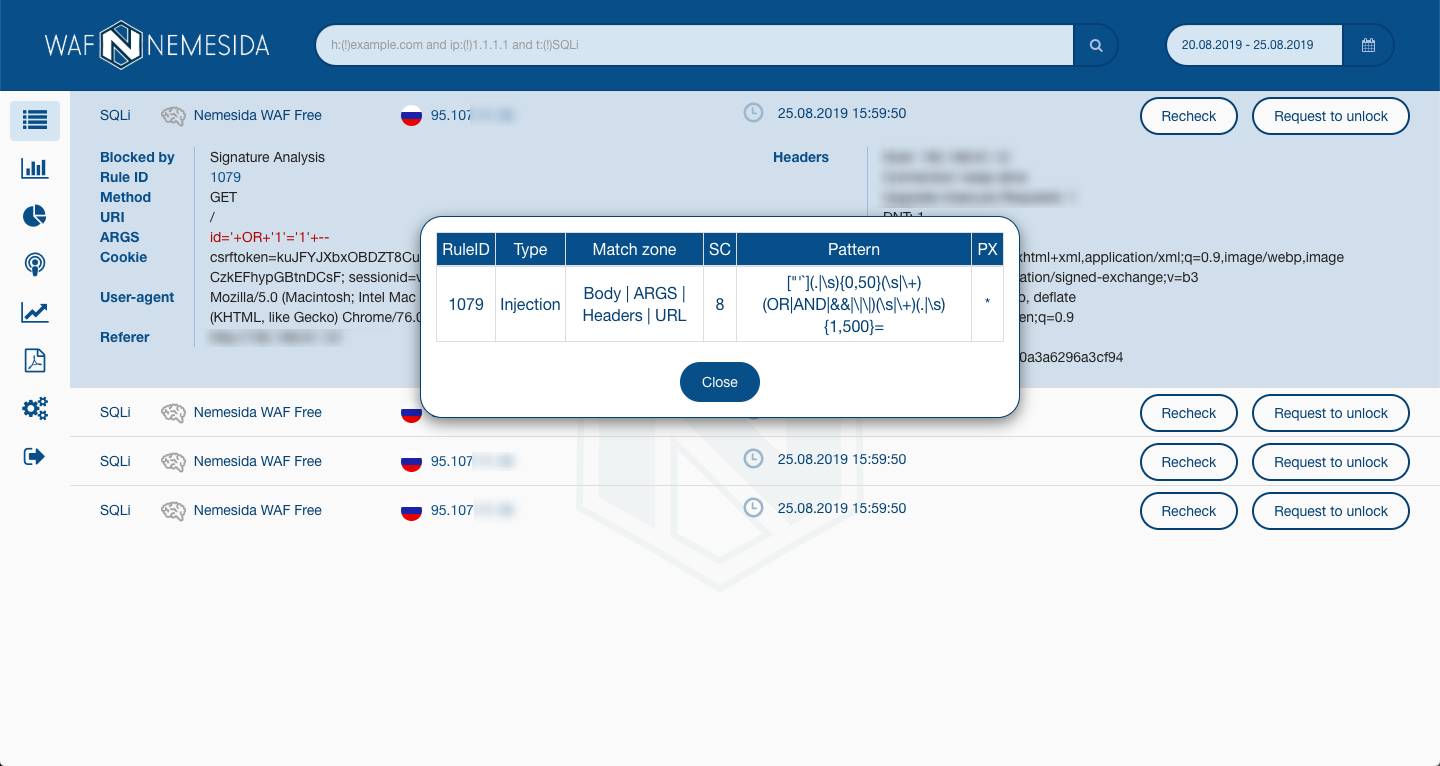The width and height of the screenshot is (1440, 766).
Task: Click the User-agent label
Action: click(137, 297)
